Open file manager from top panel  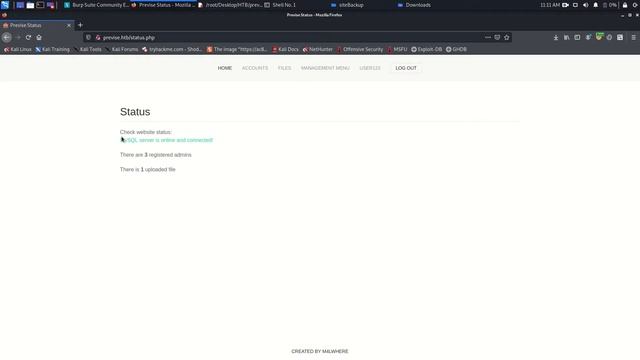pyautogui.click(x=30, y=5)
